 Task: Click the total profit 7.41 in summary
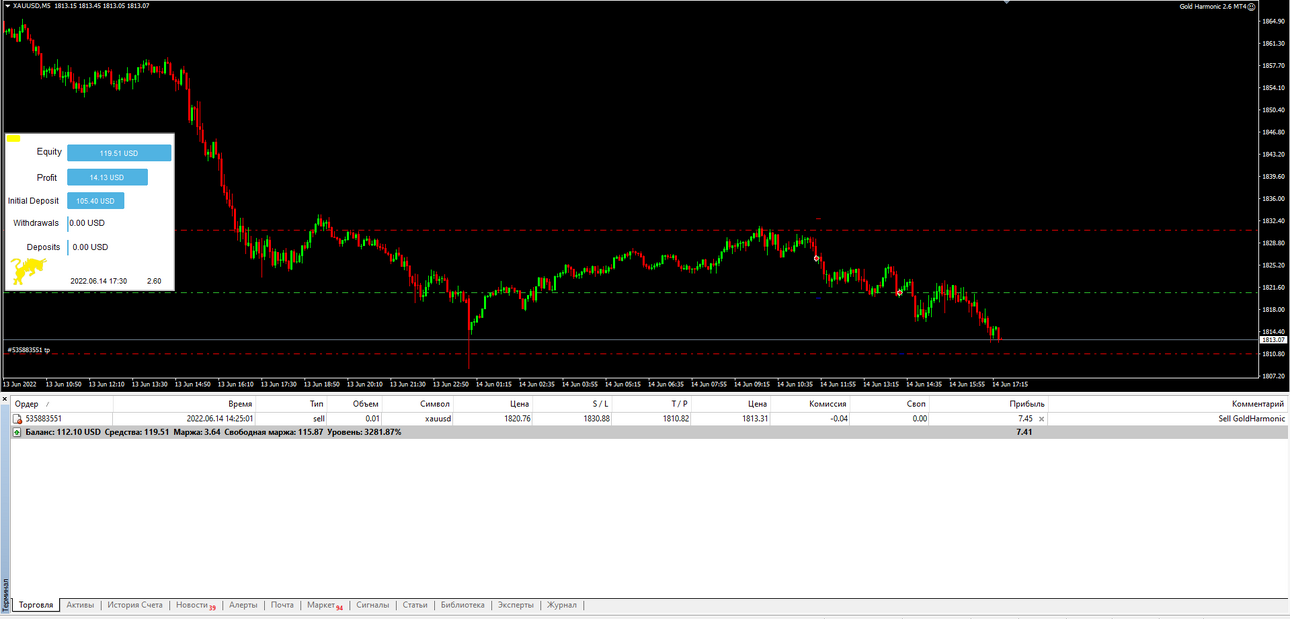click(x=1024, y=432)
